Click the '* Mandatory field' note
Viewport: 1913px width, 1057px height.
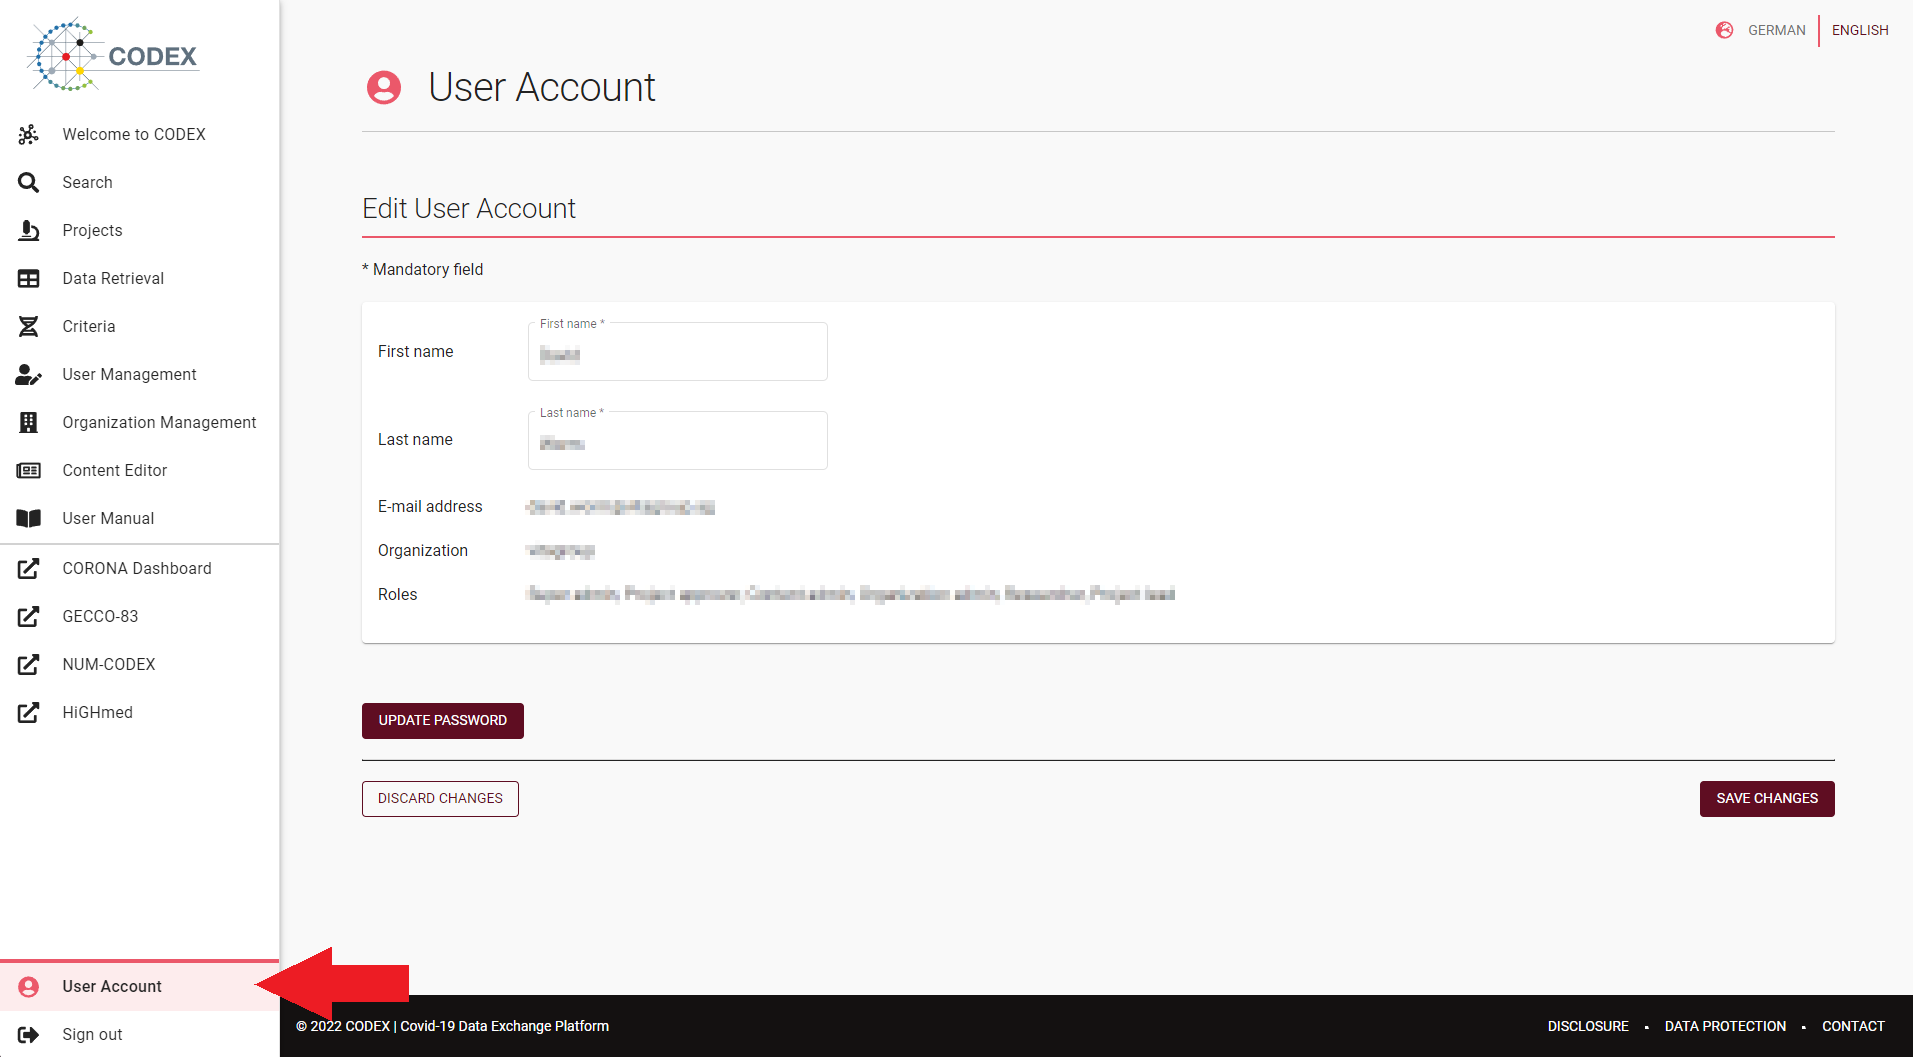423,269
